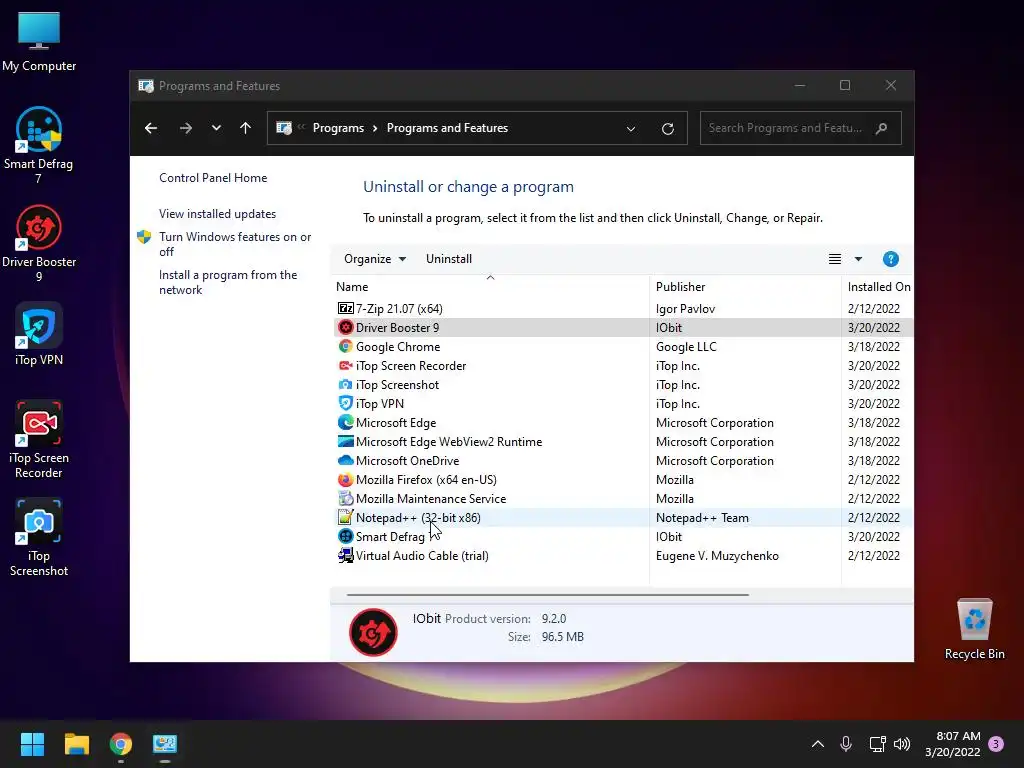Select the Mozilla Firefox program icon
1024x768 pixels.
coord(345,479)
